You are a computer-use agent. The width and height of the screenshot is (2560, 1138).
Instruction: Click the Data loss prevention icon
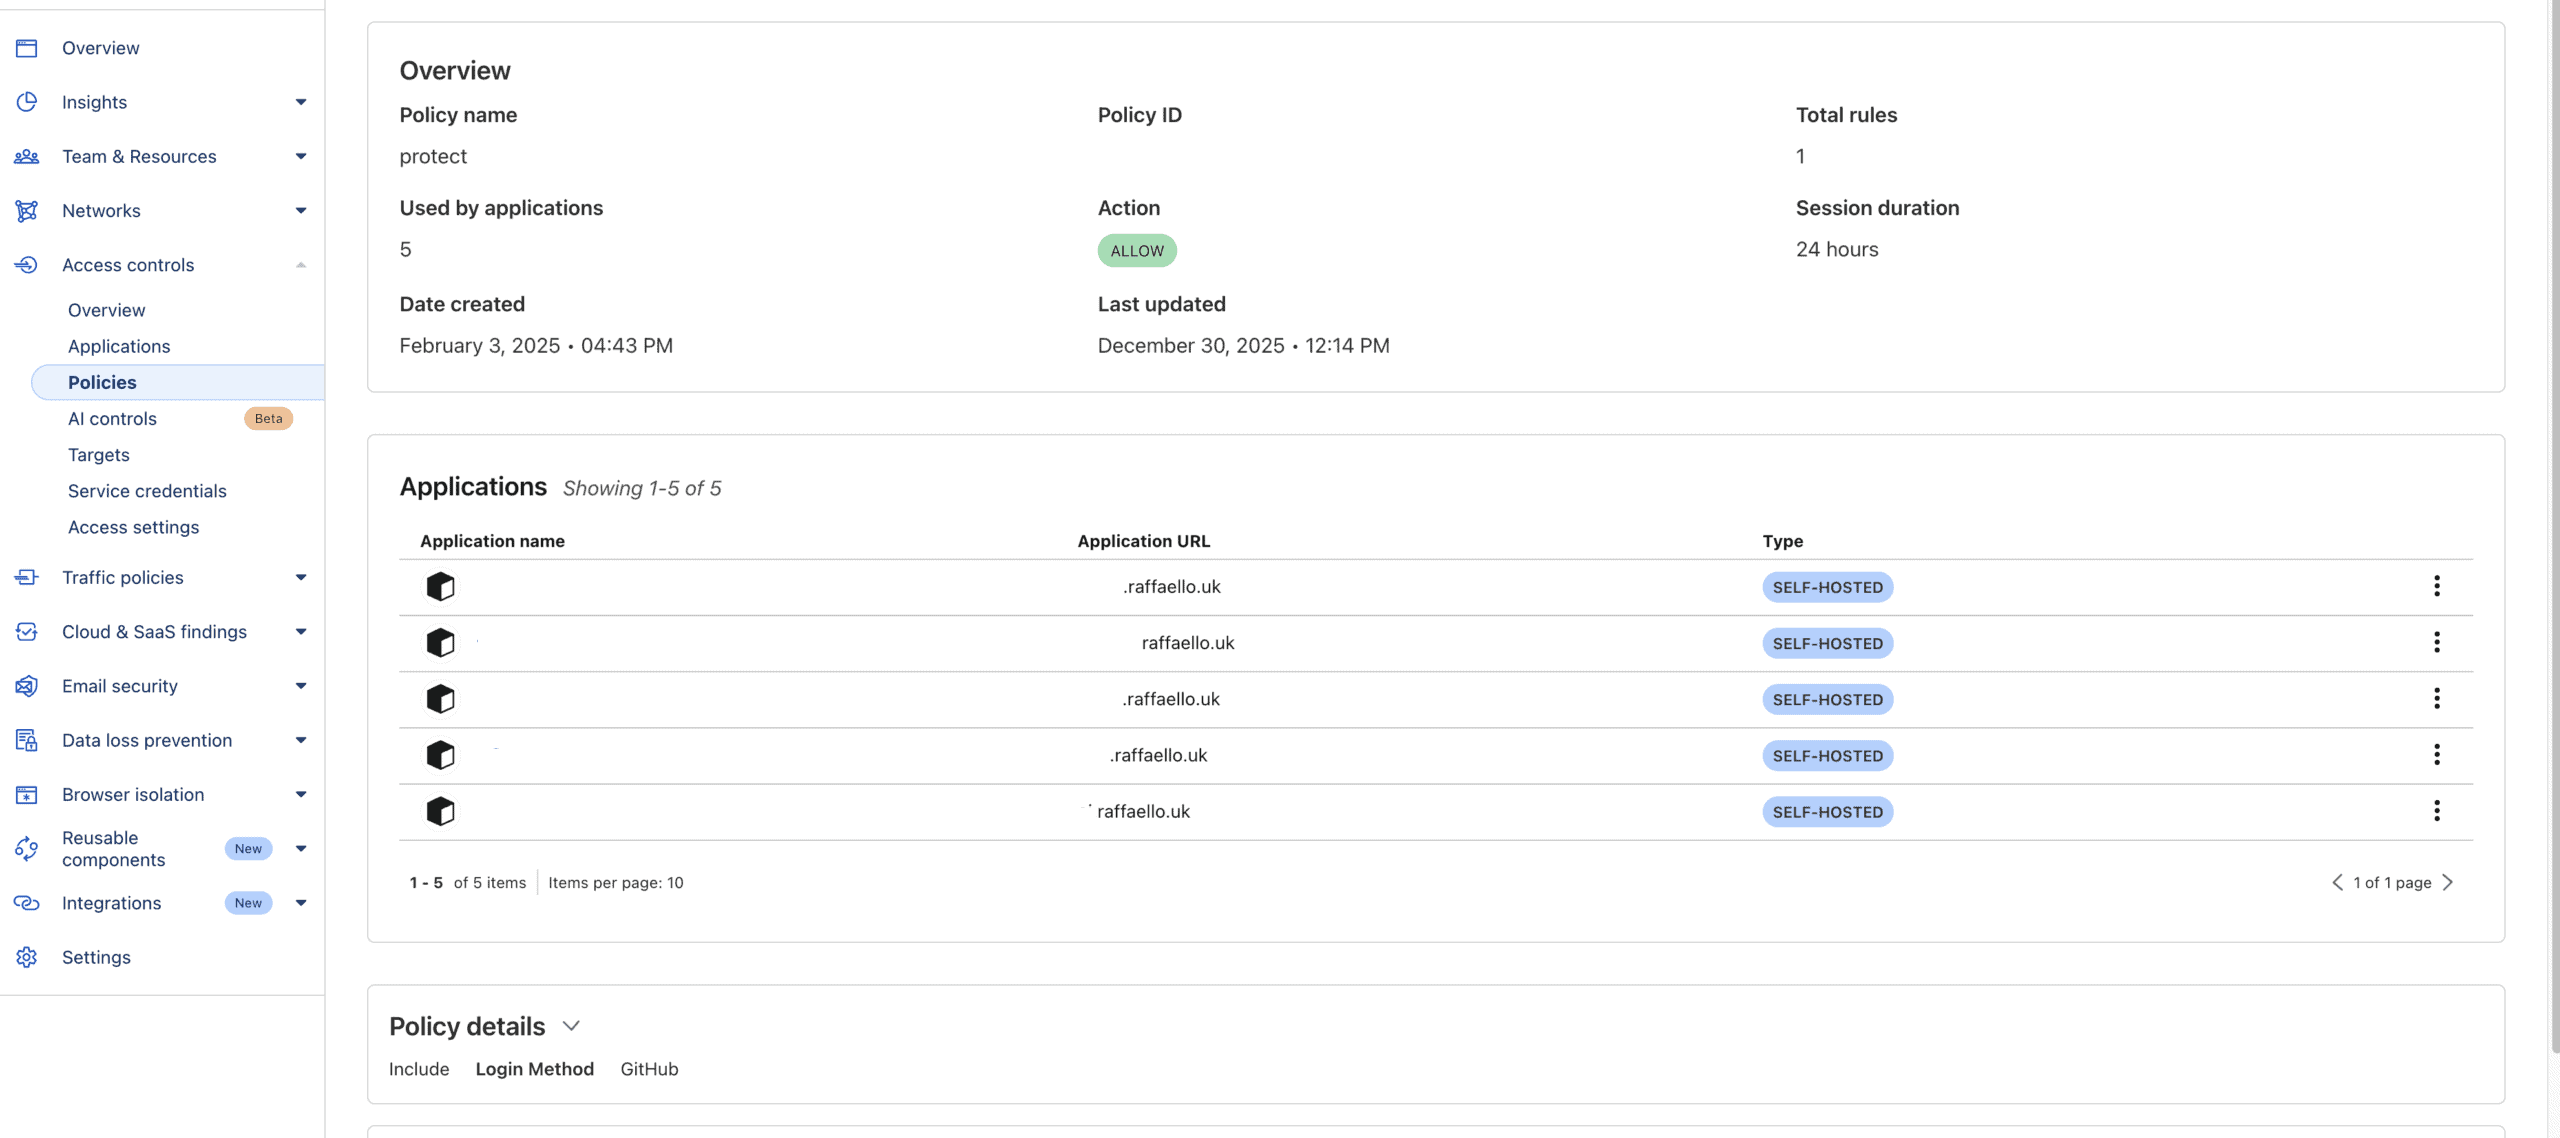pyautogui.click(x=27, y=740)
